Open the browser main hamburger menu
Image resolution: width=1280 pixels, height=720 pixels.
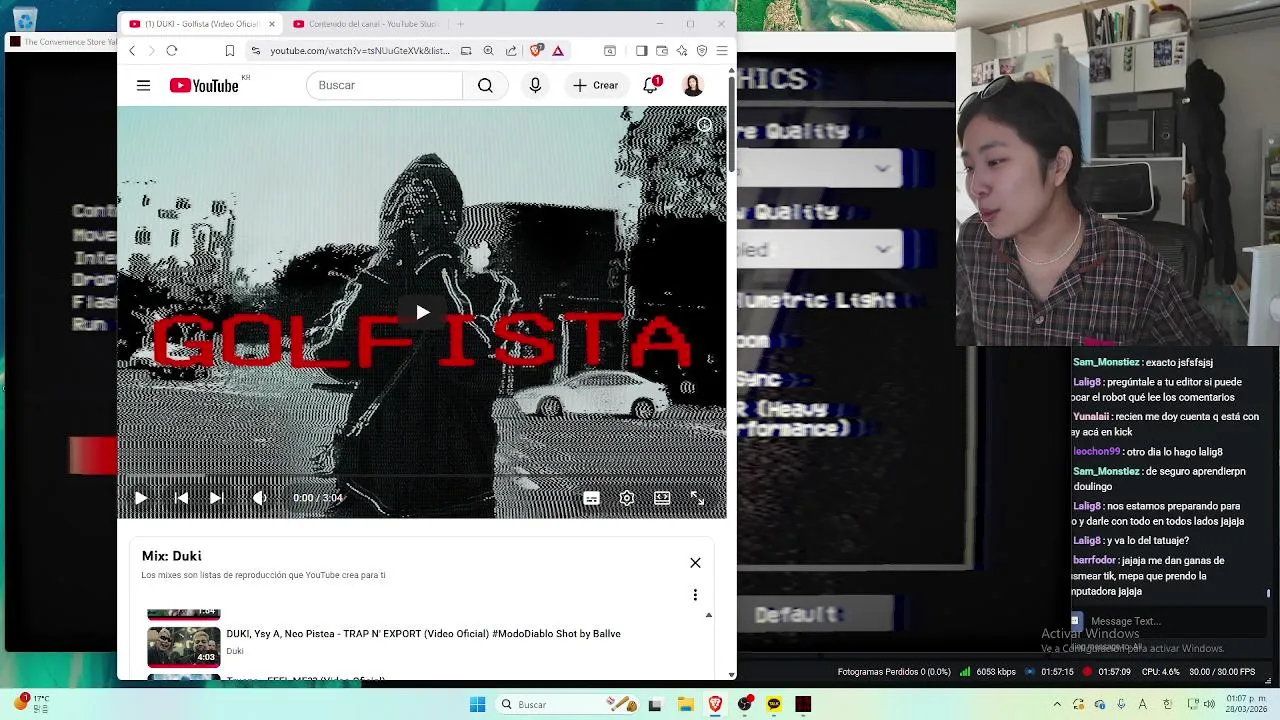click(x=721, y=51)
